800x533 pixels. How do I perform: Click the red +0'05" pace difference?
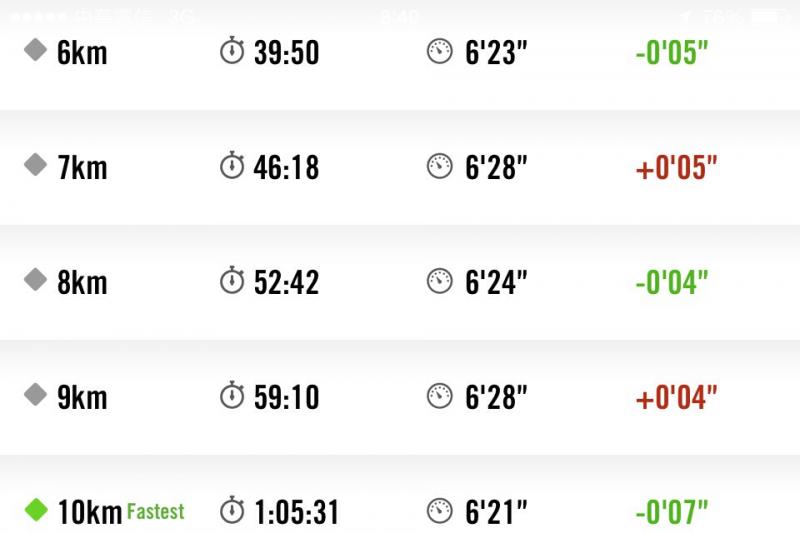[x=677, y=167]
